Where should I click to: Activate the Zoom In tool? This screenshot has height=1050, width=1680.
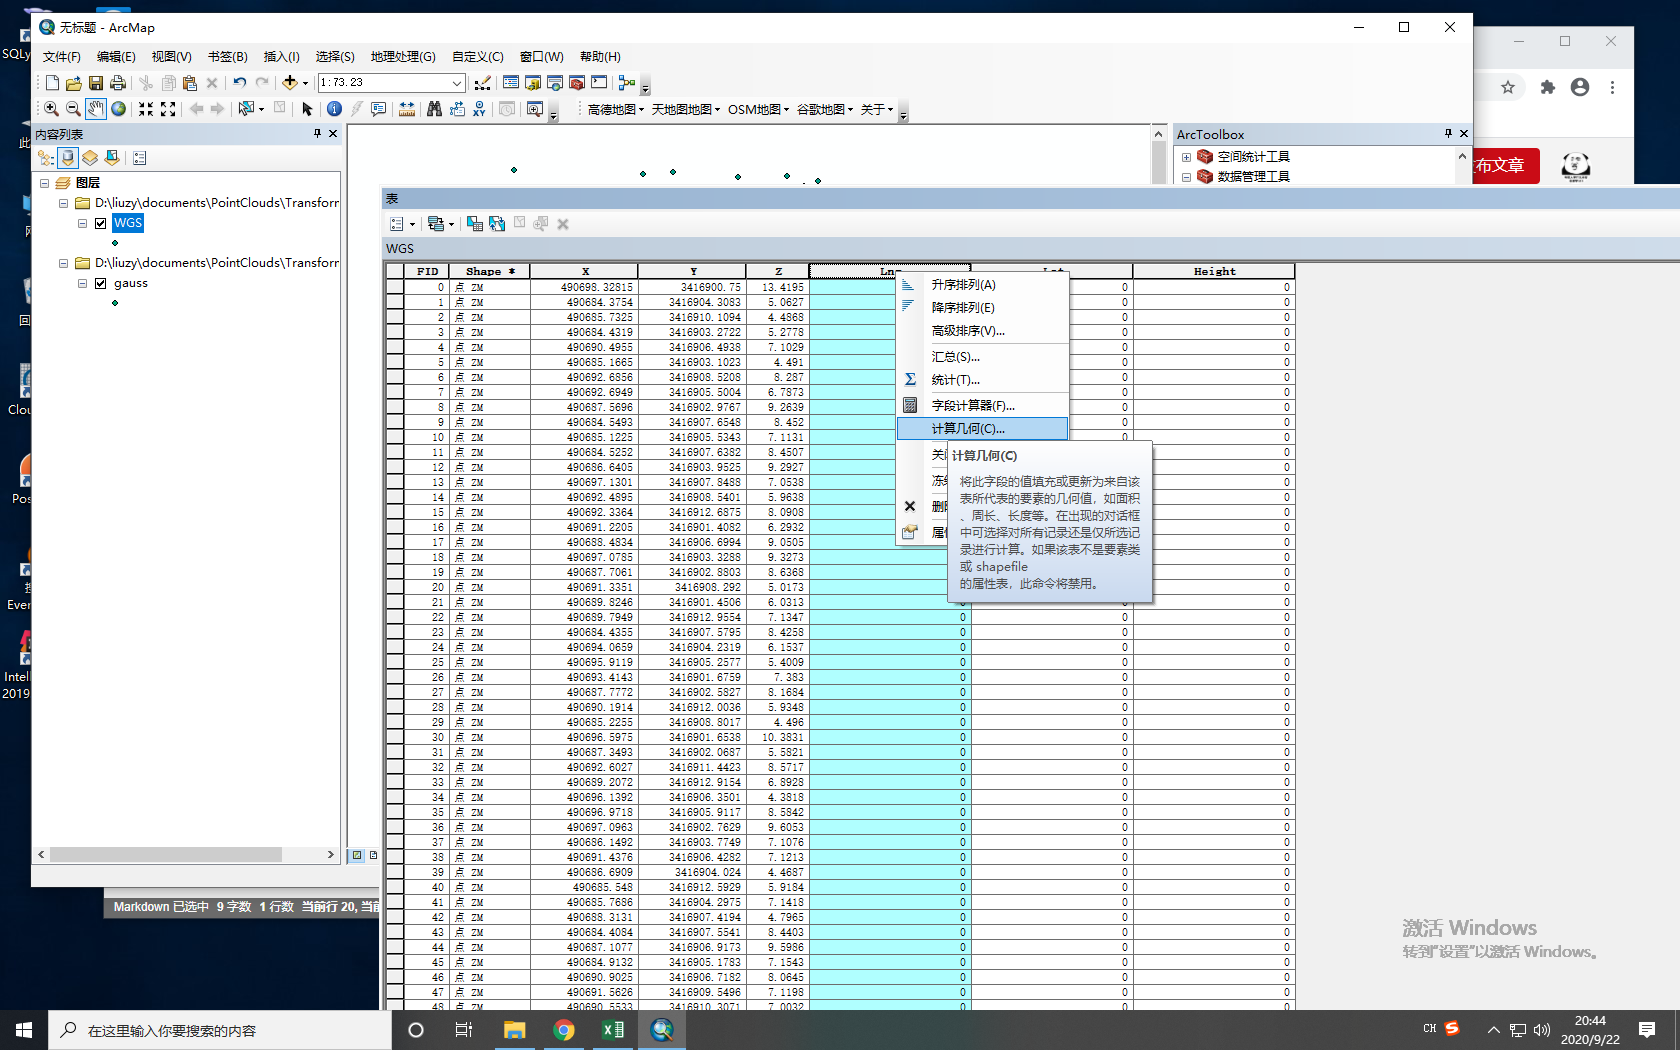tap(51, 108)
